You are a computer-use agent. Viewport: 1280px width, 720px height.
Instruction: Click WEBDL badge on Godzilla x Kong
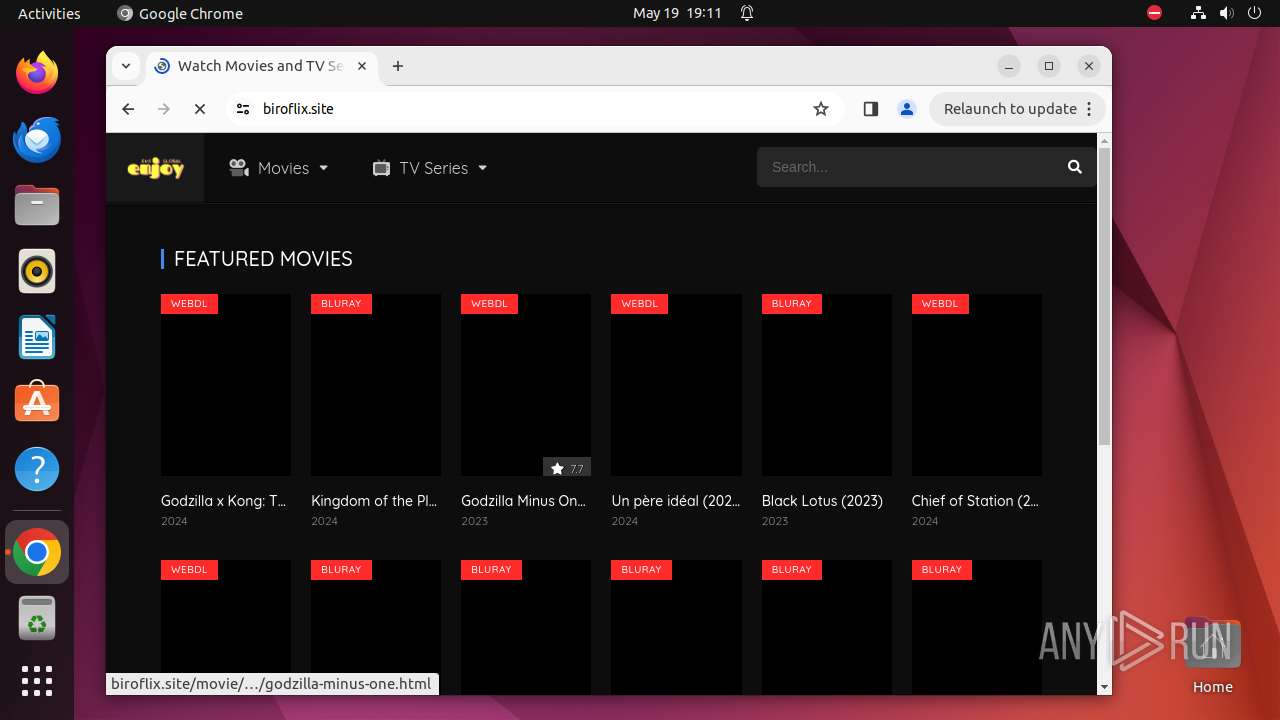pyautogui.click(x=189, y=304)
